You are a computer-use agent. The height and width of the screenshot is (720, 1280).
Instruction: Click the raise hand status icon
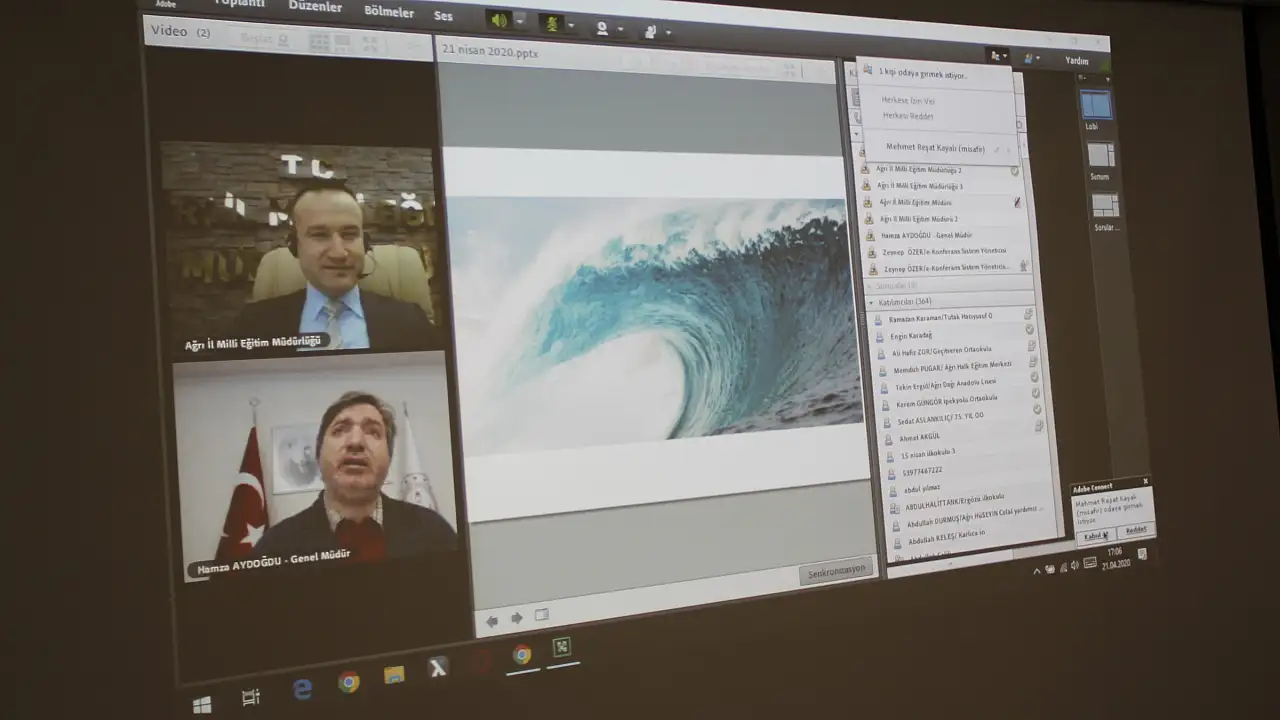tap(650, 31)
